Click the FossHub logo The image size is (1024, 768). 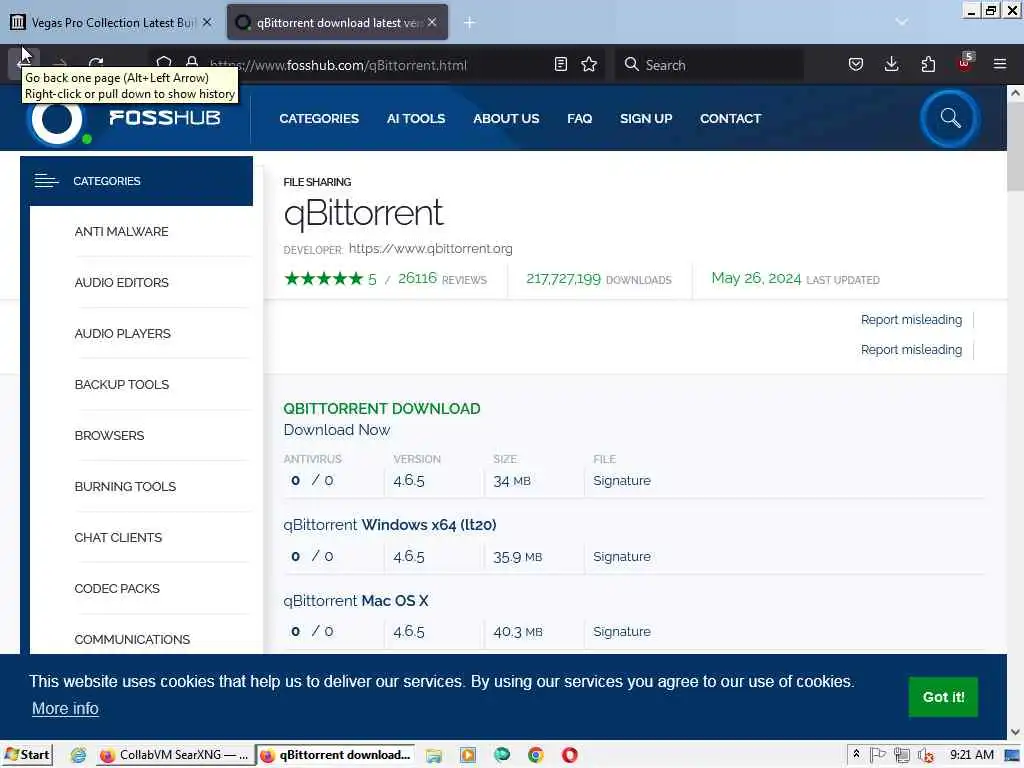click(x=124, y=118)
